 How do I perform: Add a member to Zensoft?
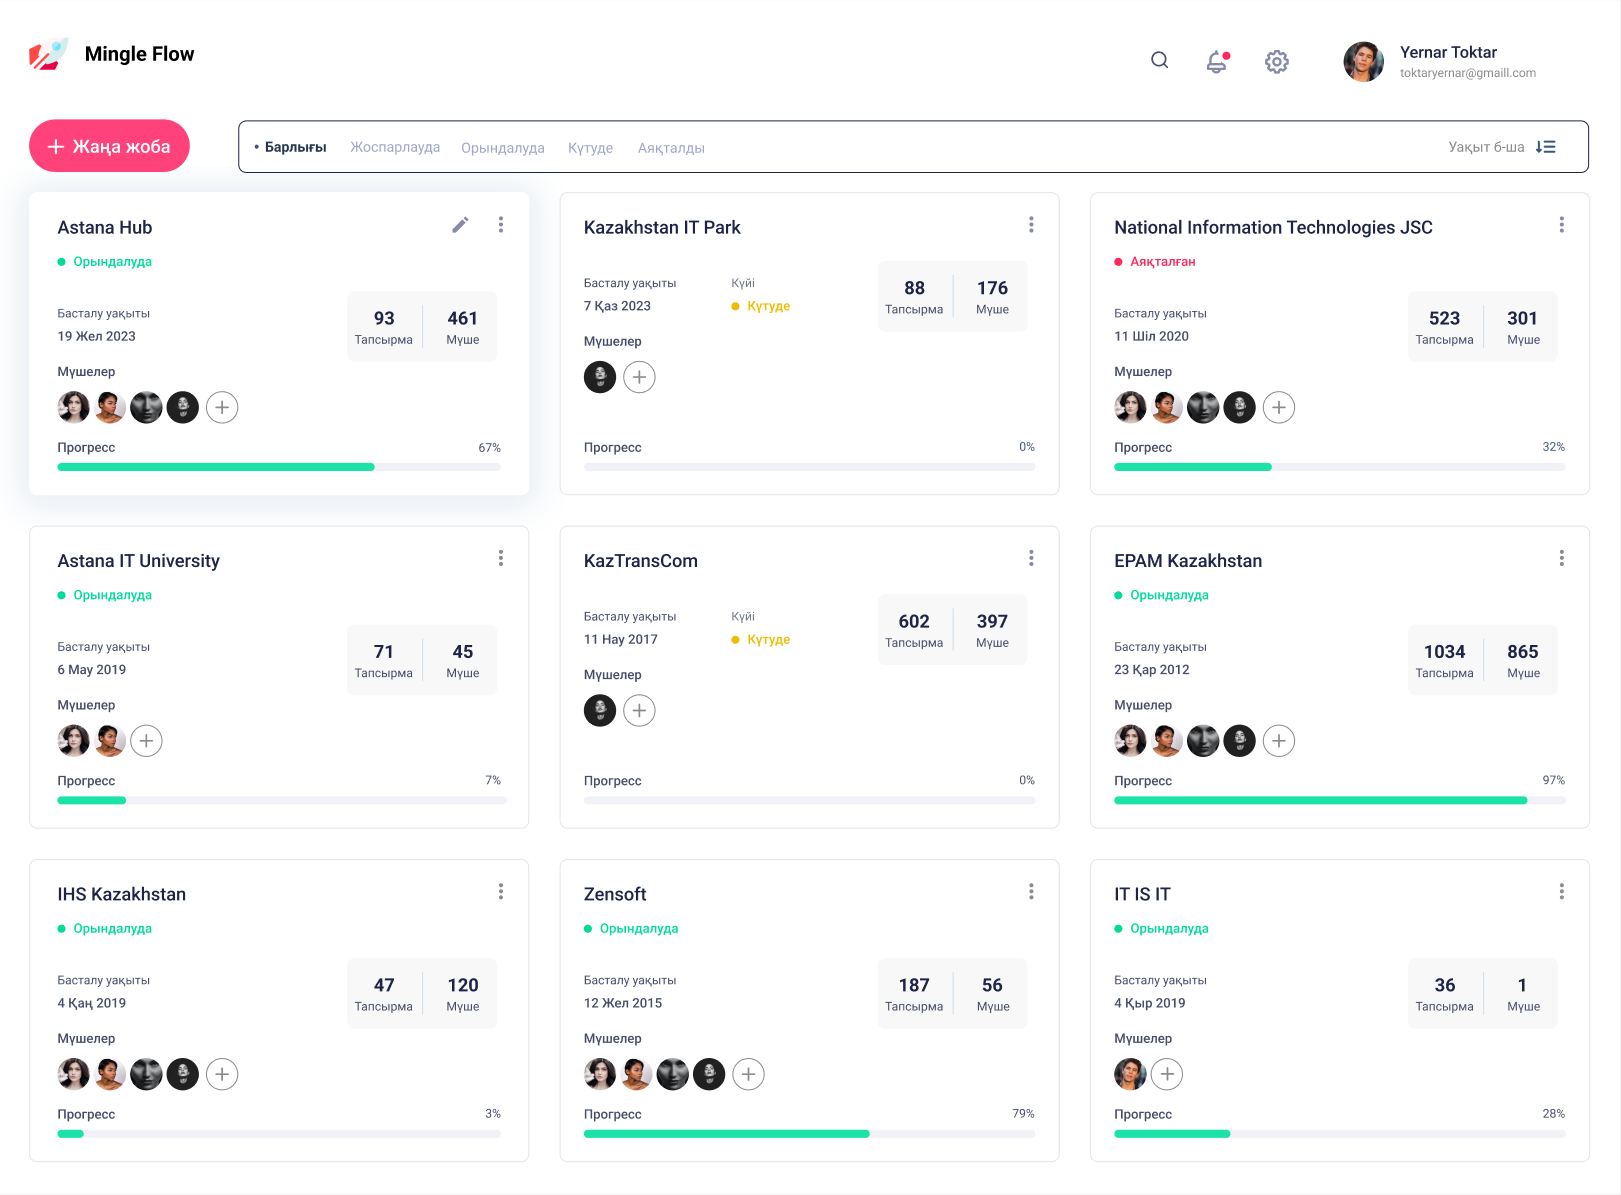coord(748,1074)
